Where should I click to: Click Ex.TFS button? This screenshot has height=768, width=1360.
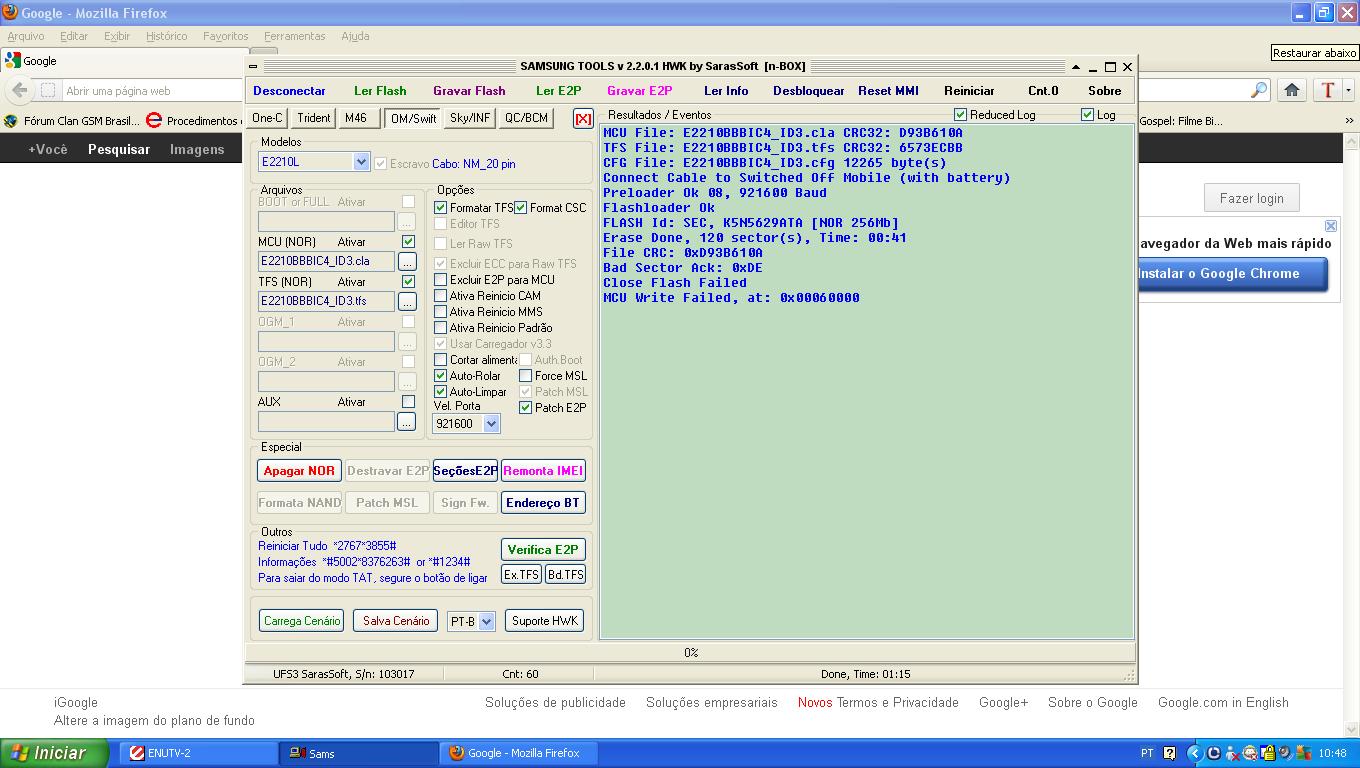pyautogui.click(x=521, y=575)
